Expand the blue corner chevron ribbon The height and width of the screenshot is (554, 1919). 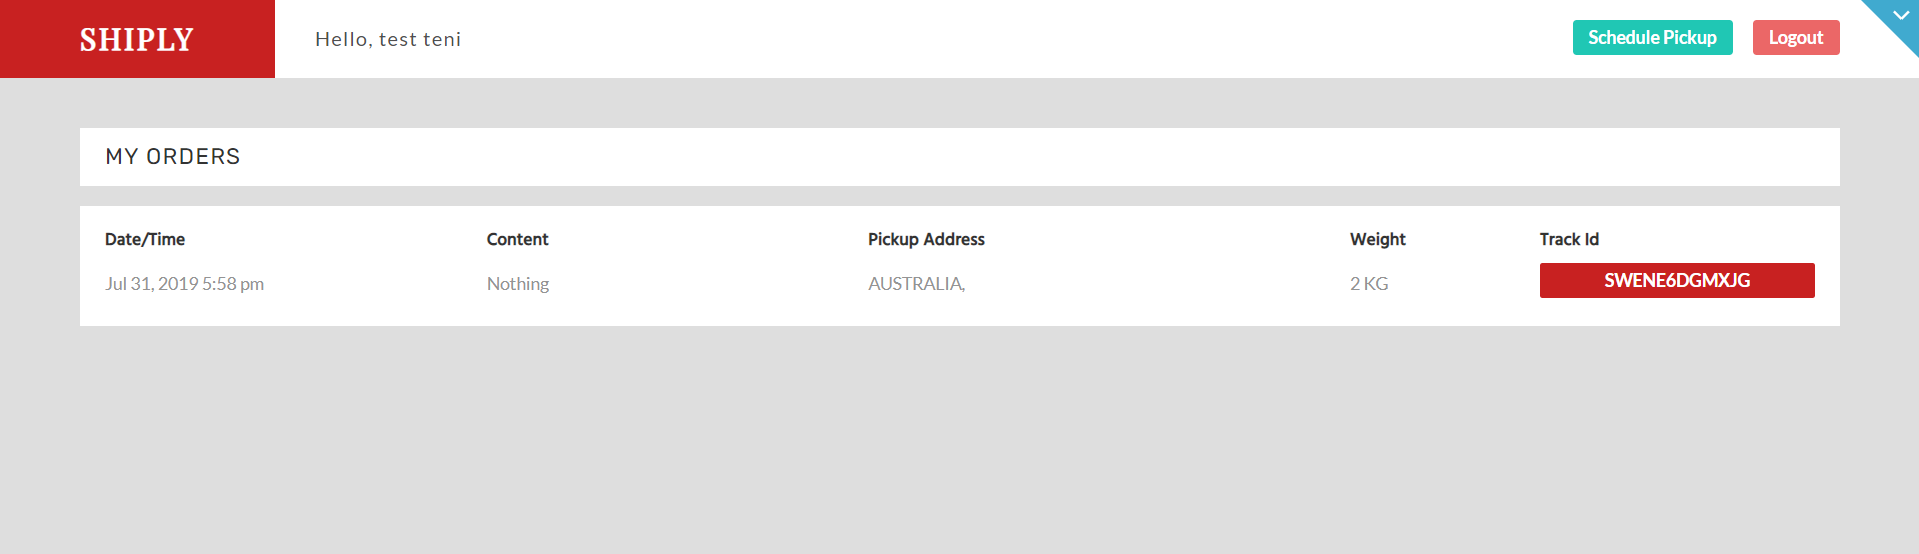point(1899,17)
